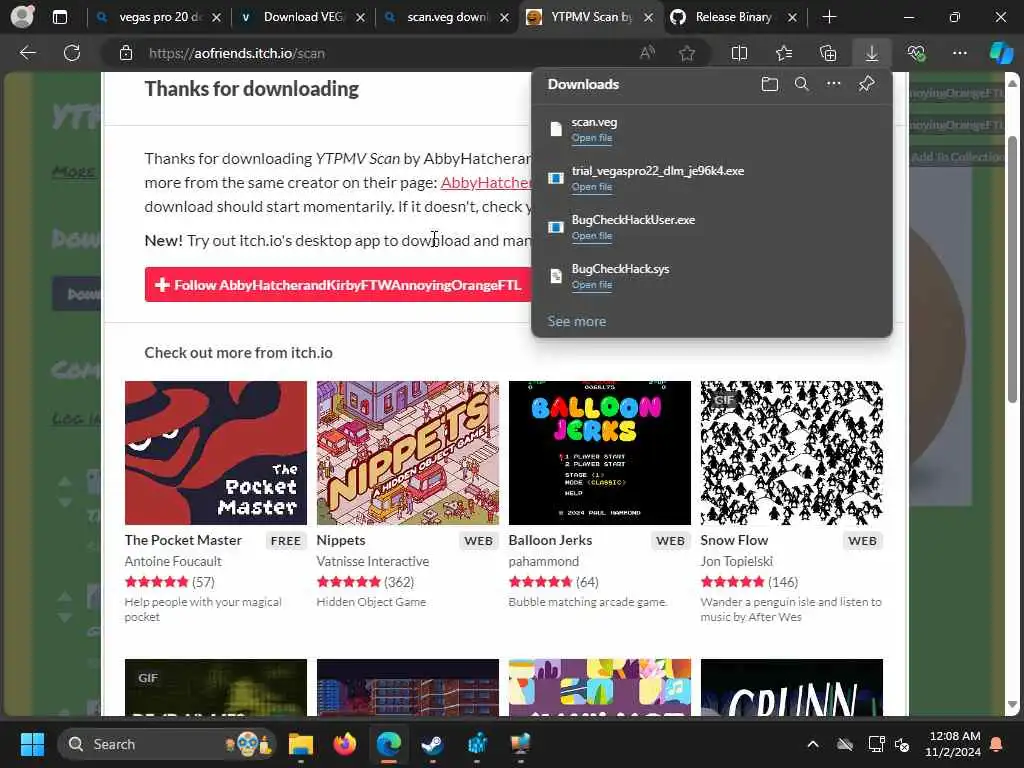Open the Favorites list icon
Viewport: 1024px width, 768px height.
click(x=784, y=54)
